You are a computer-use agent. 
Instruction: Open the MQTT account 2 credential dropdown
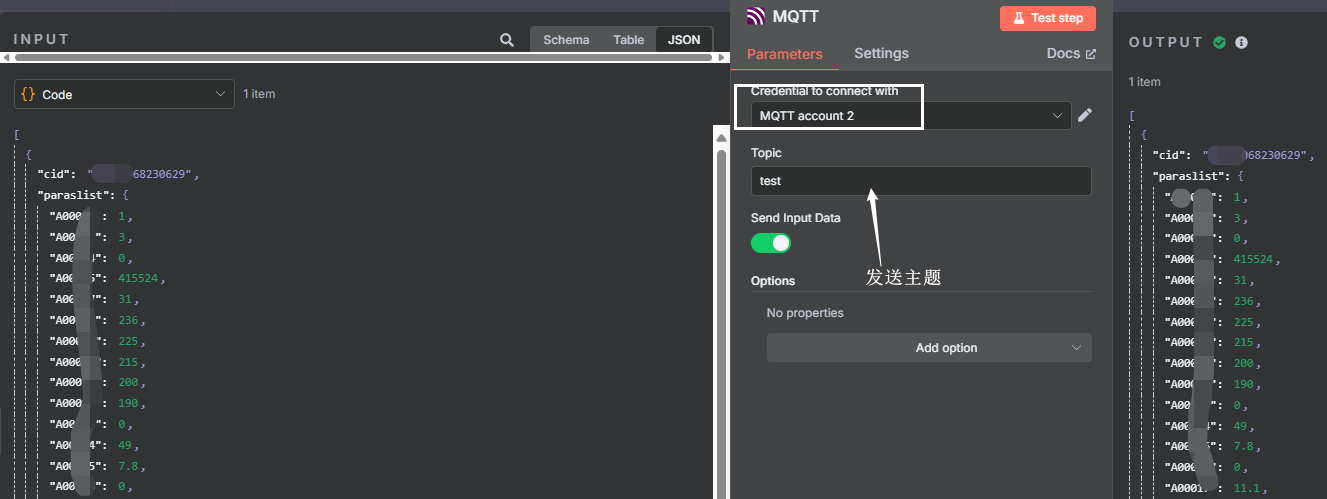911,116
